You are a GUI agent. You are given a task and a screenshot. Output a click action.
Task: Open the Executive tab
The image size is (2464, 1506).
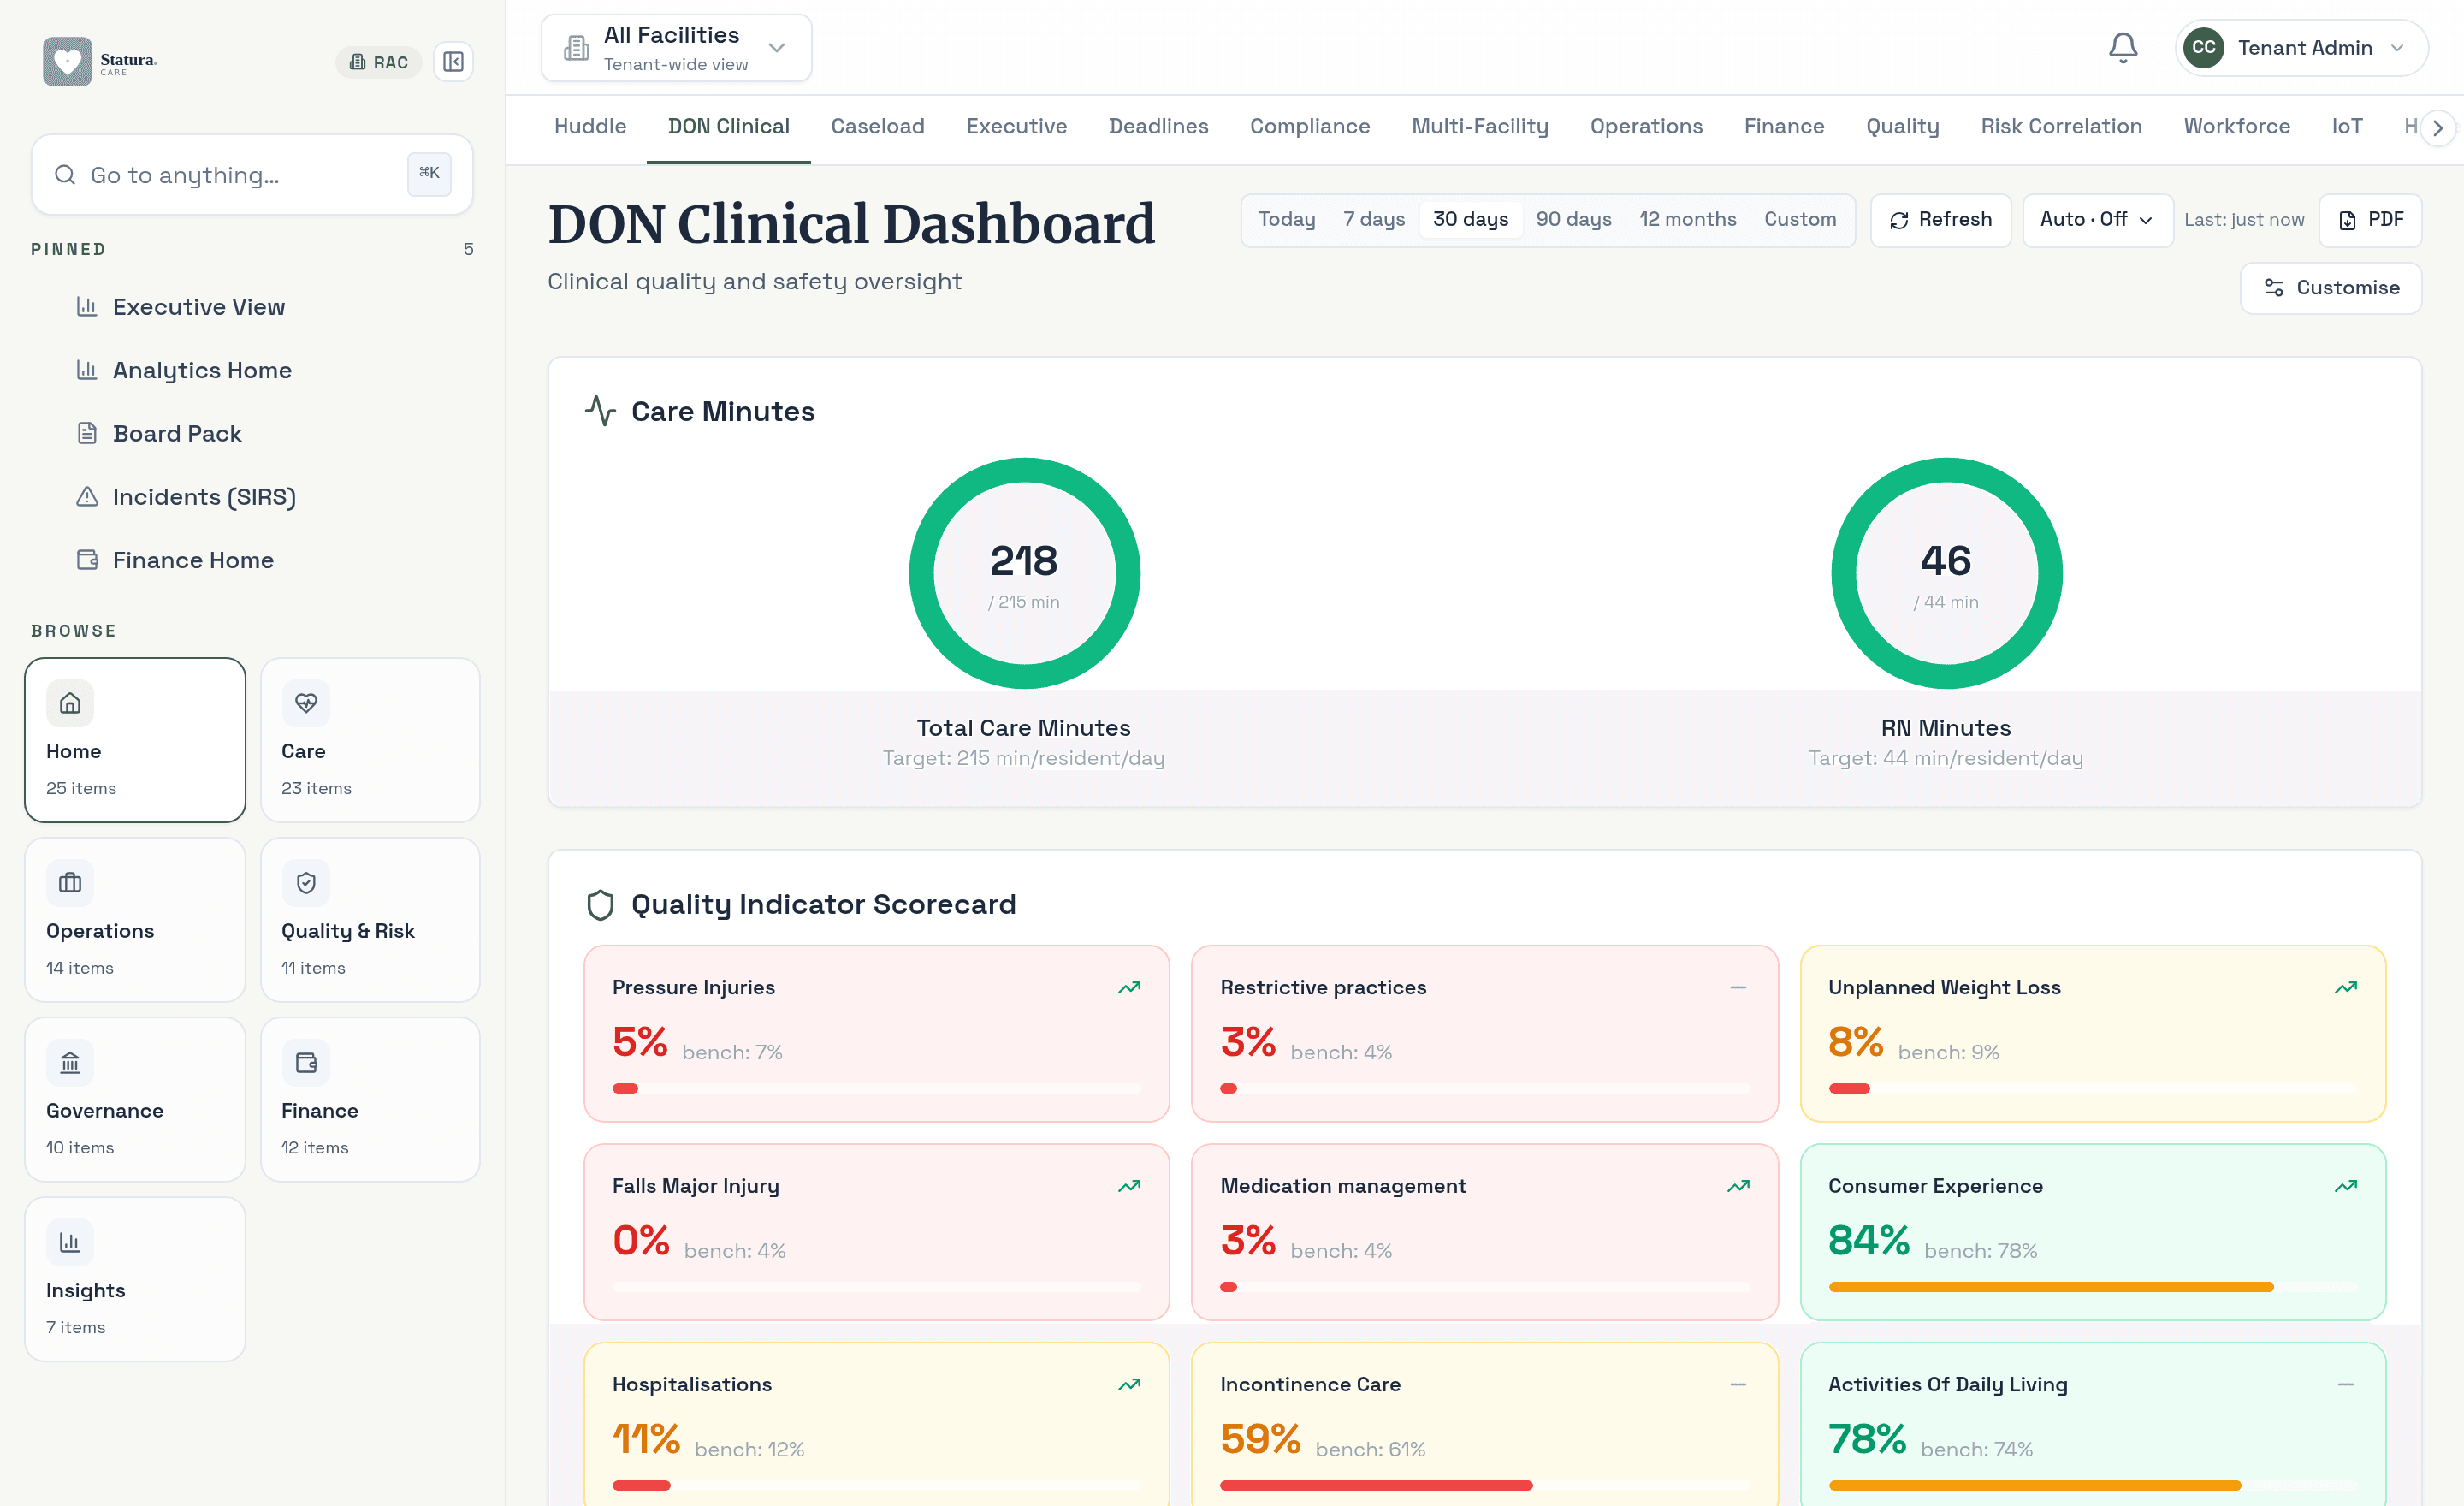click(1016, 127)
